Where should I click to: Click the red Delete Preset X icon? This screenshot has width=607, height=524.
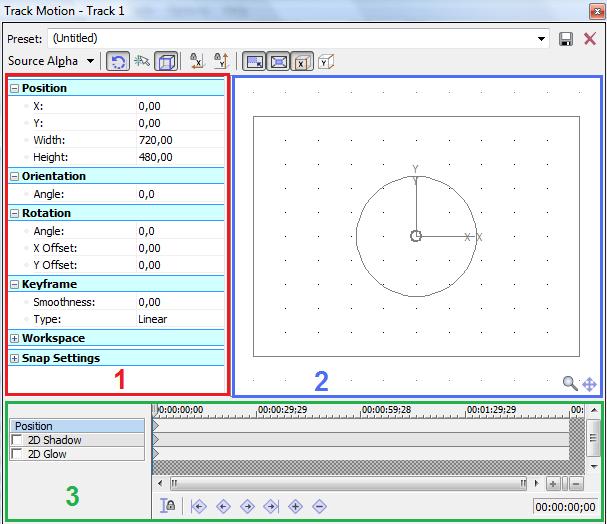(590, 39)
